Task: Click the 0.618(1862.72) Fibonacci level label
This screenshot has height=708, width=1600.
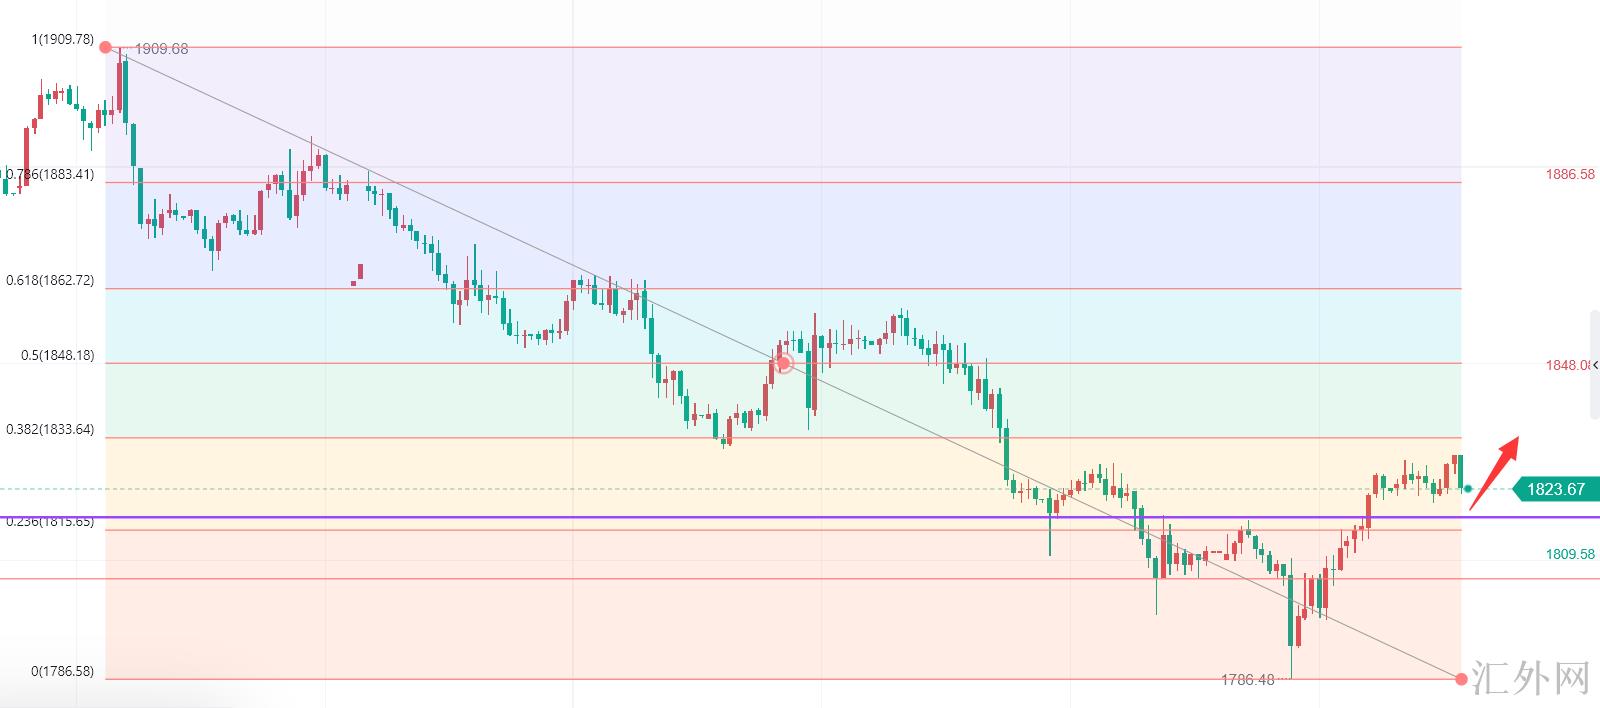Action: point(50,281)
